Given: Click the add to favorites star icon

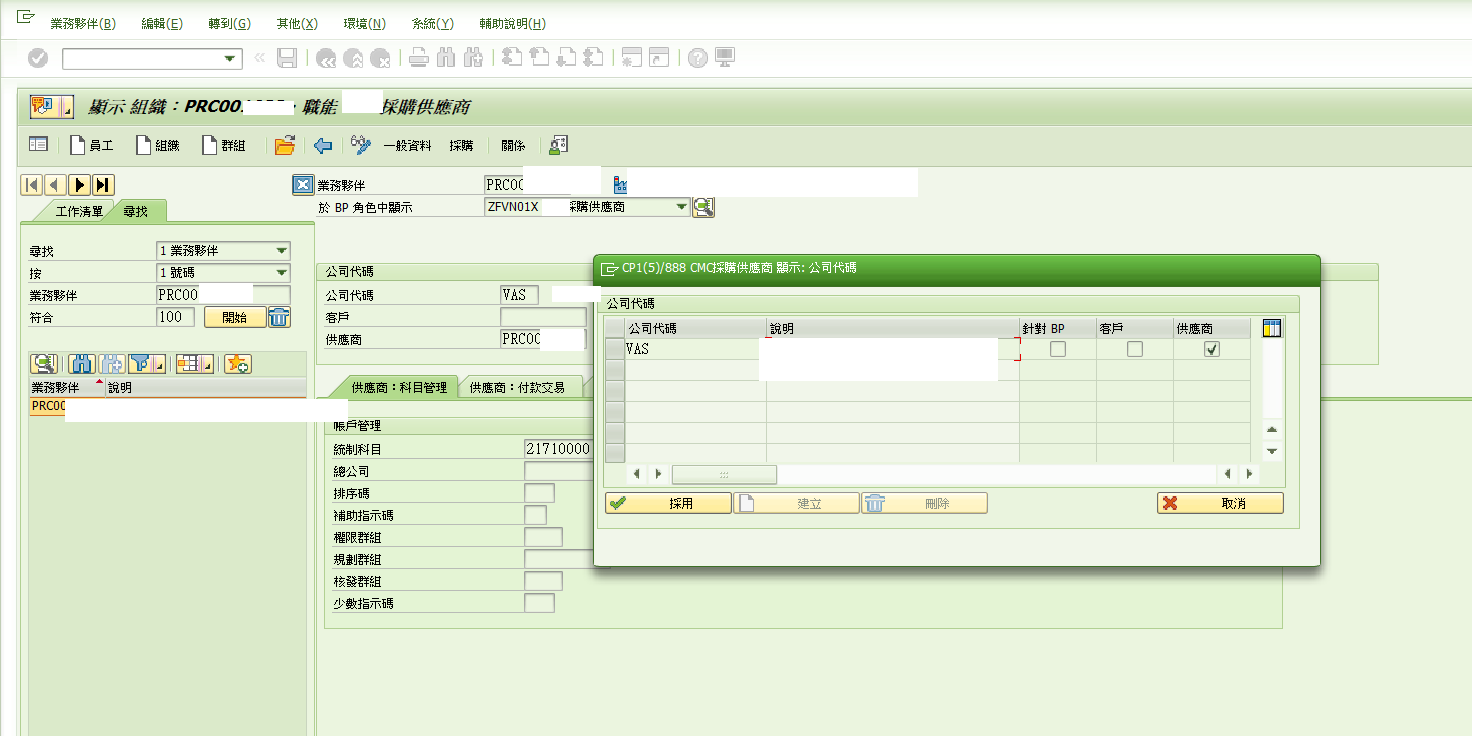Looking at the screenshot, I should click(x=237, y=363).
